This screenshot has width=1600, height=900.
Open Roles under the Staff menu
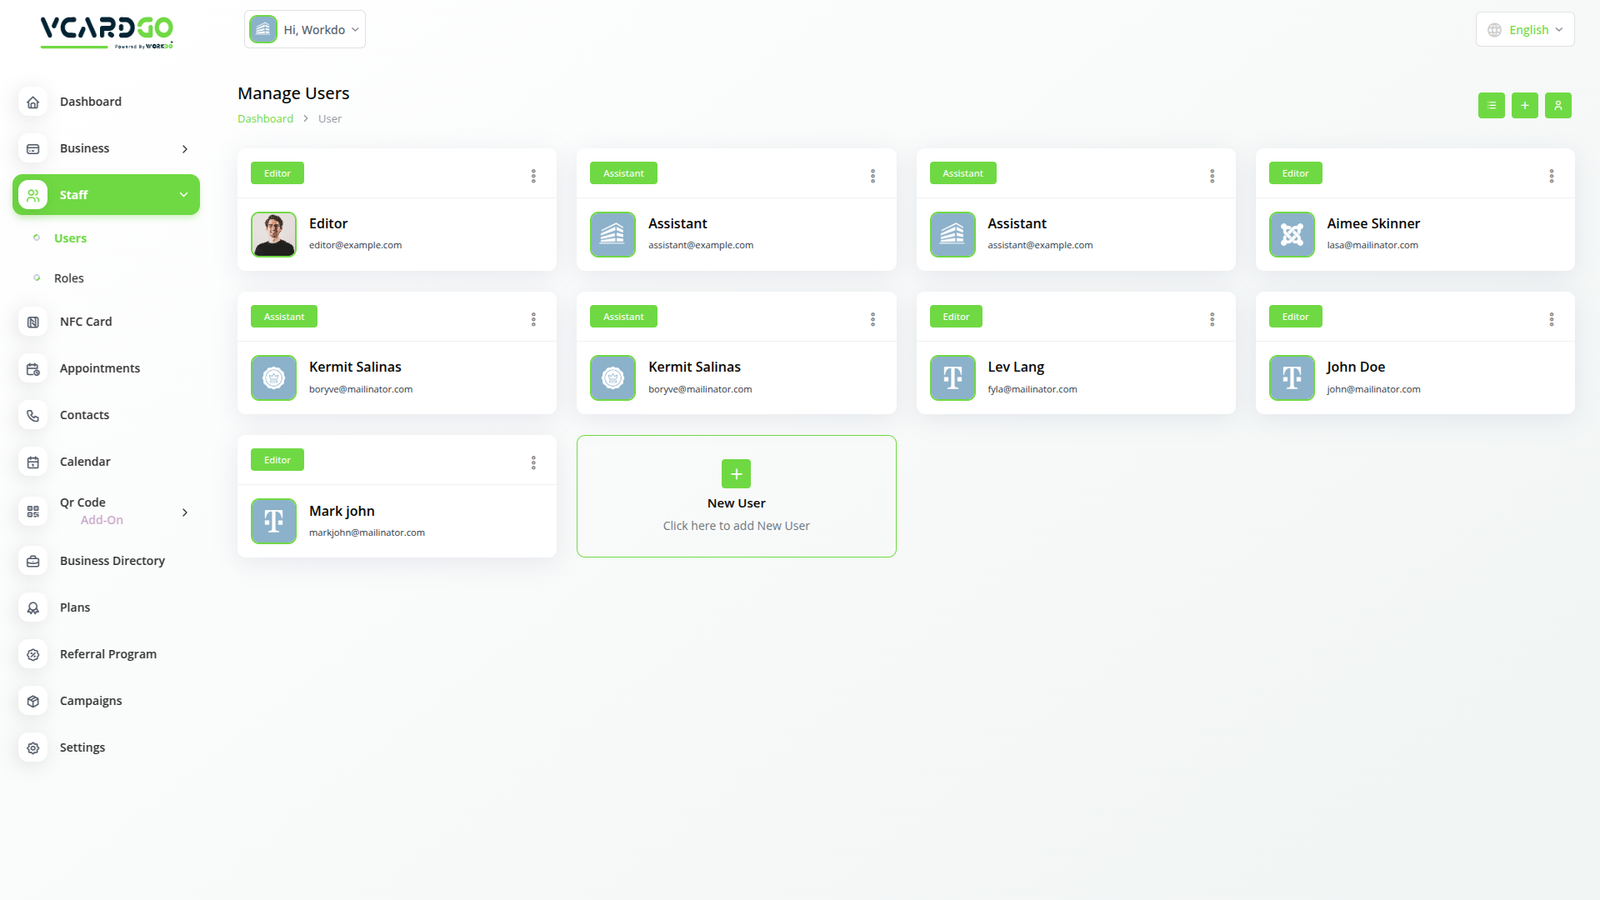point(69,278)
